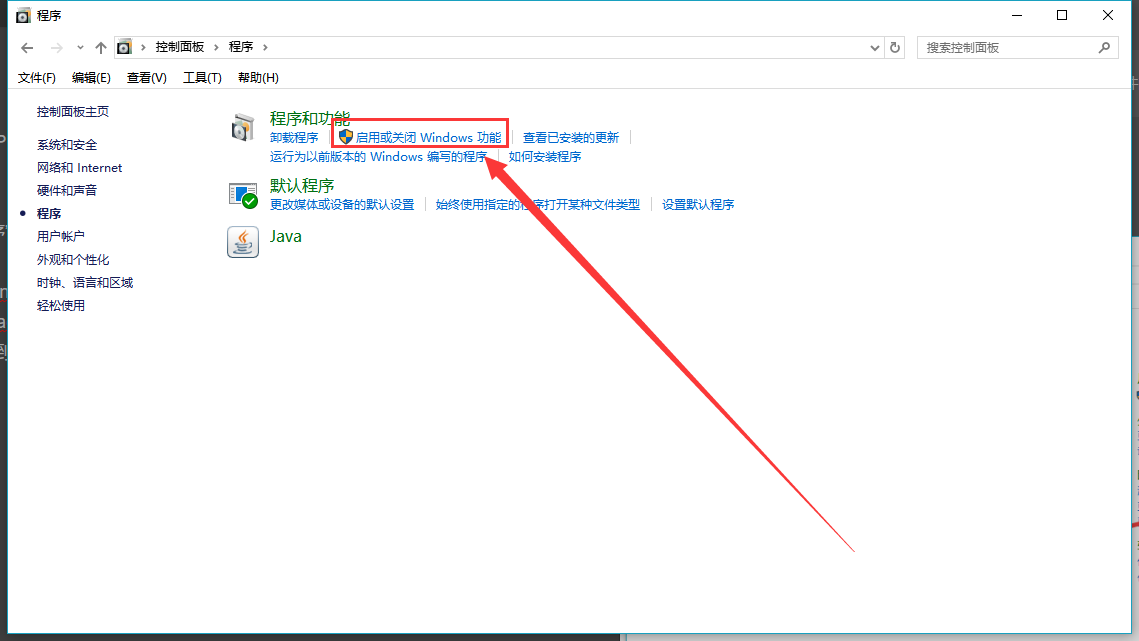Image resolution: width=1139 pixels, height=641 pixels.
Task: Open 查看已安装的更新 link
Action: (x=571, y=137)
